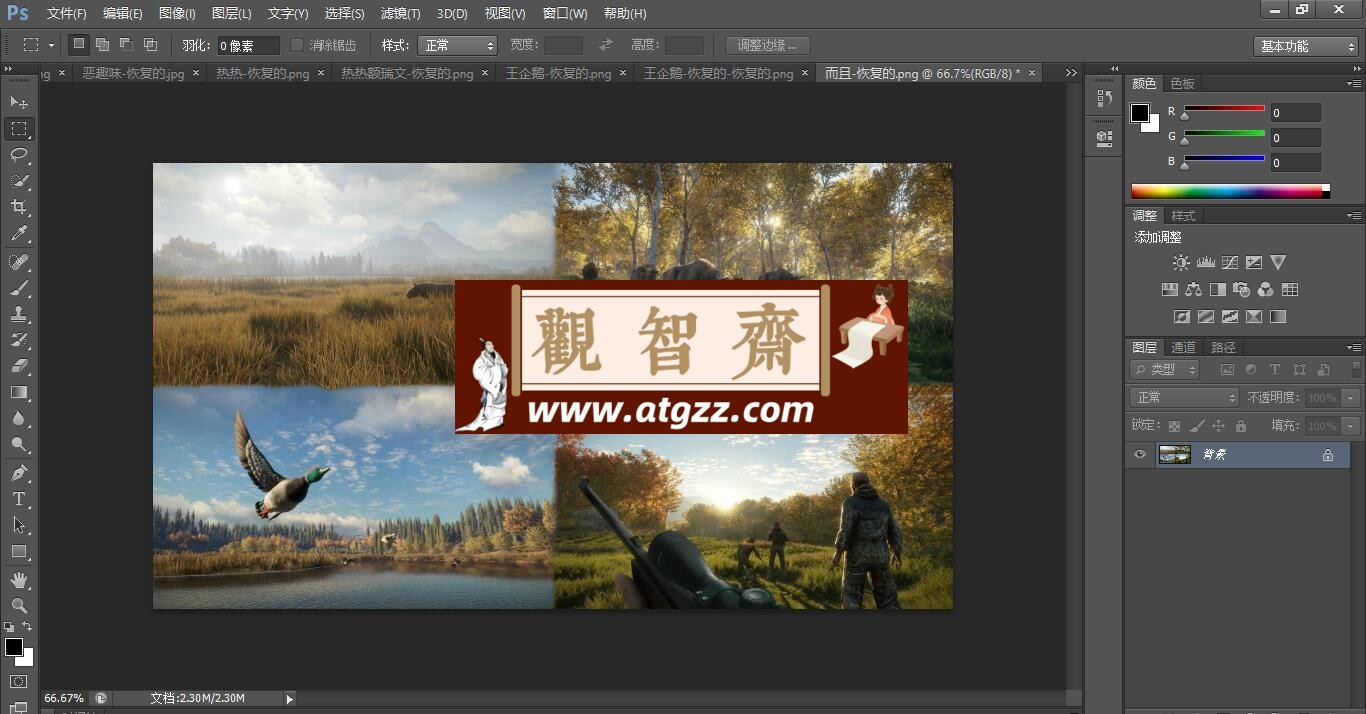This screenshot has height=714, width=1366.
Task: Open the 正常 blend mode dropdown in Layers
Action: pos(1184,397)
